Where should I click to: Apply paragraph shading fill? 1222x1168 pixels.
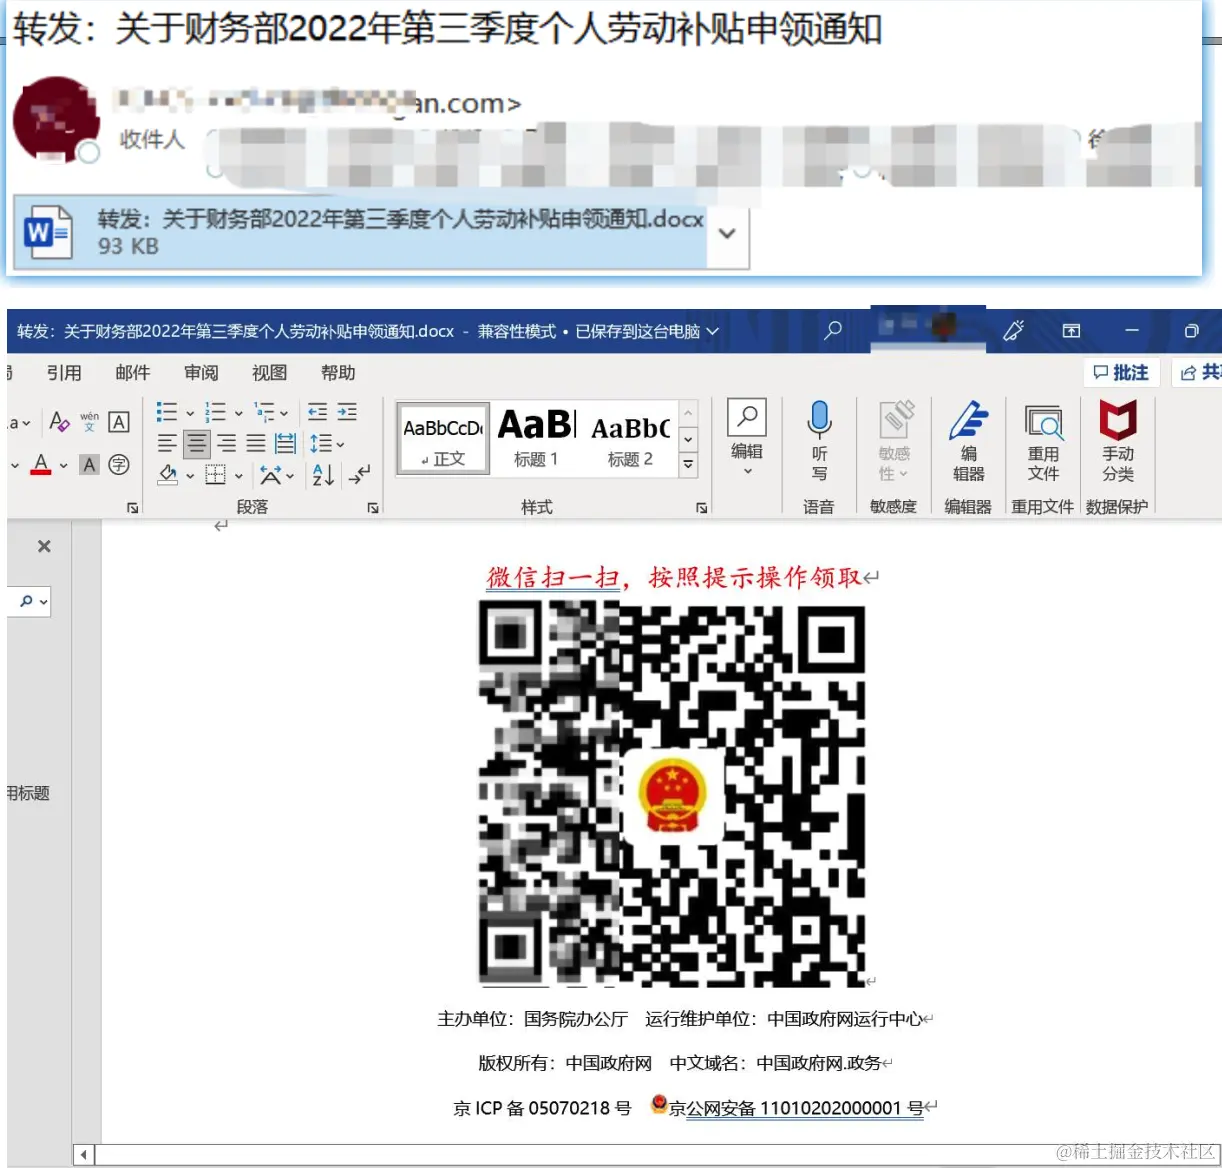click(168, 475)
